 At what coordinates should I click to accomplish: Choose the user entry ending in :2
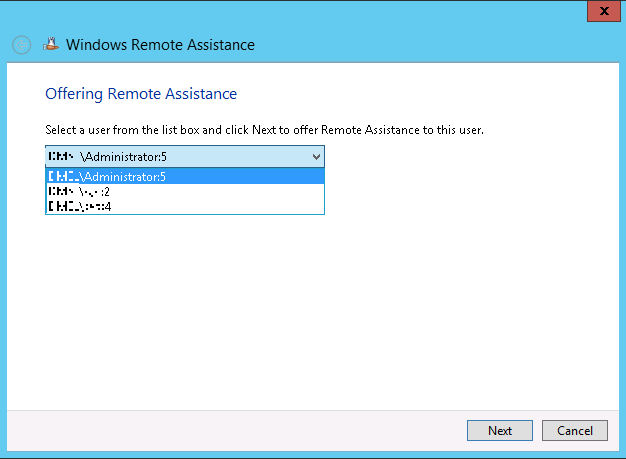(185, 192)
